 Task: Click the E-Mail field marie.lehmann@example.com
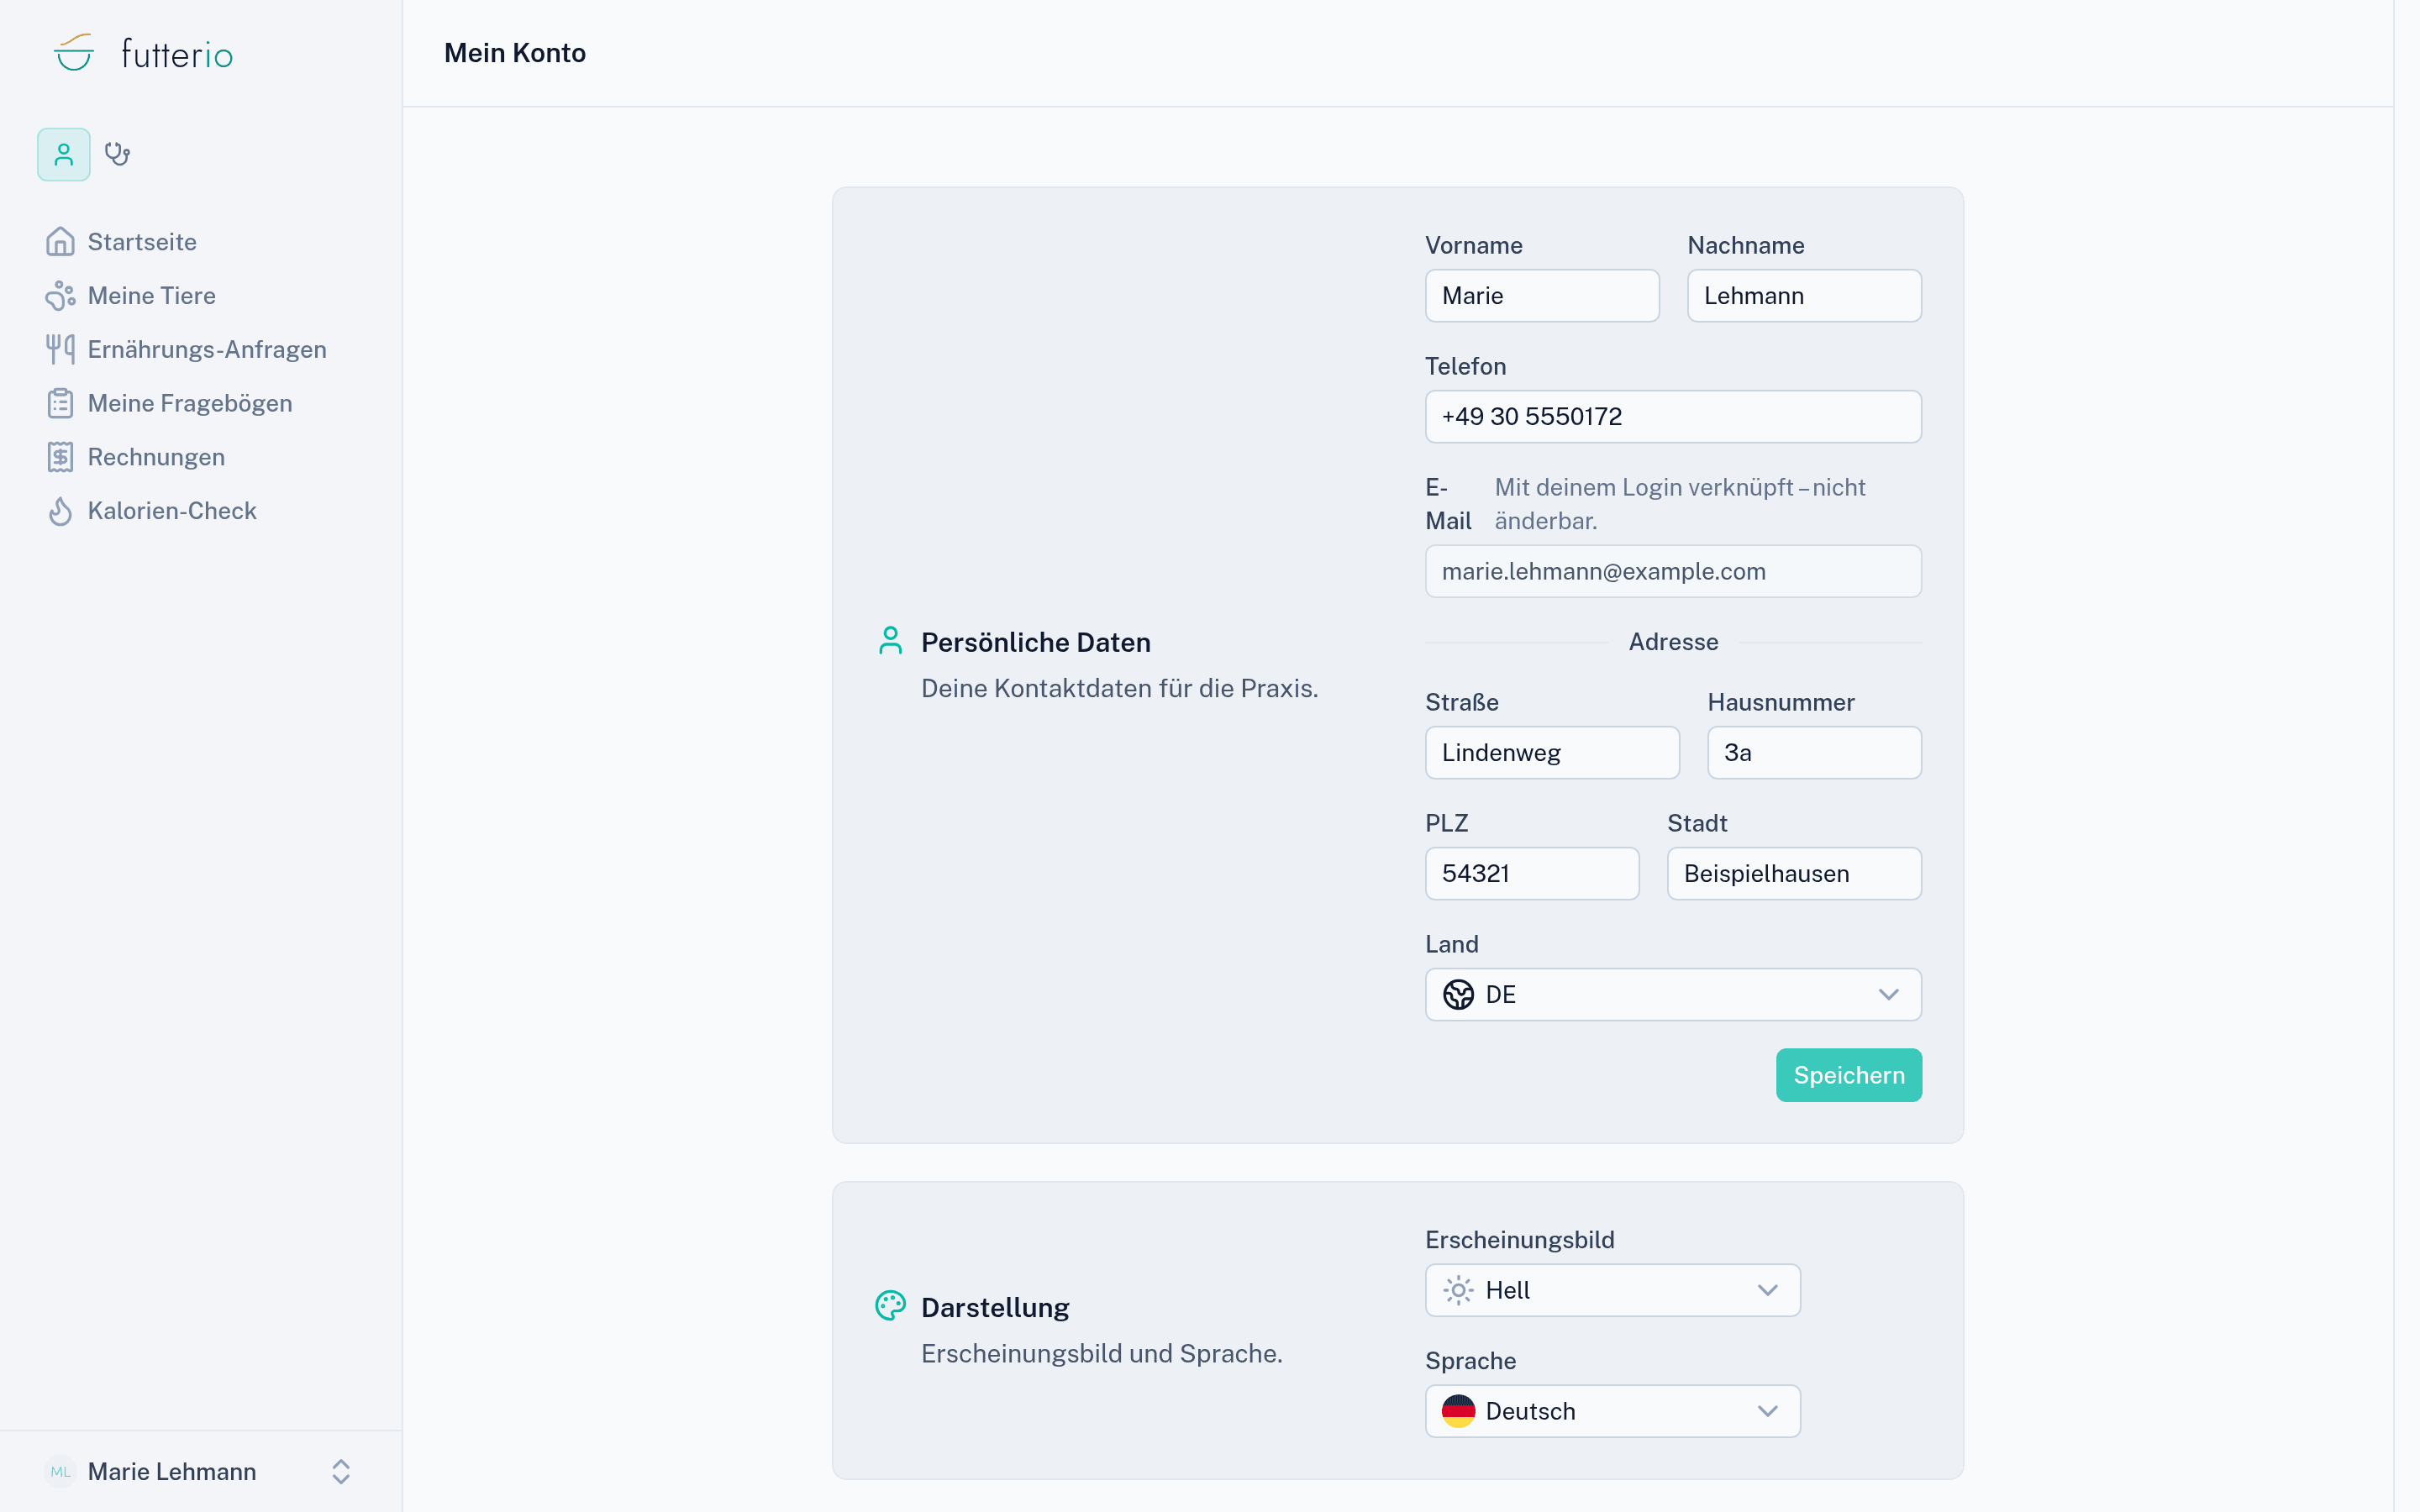point(1673,571)
